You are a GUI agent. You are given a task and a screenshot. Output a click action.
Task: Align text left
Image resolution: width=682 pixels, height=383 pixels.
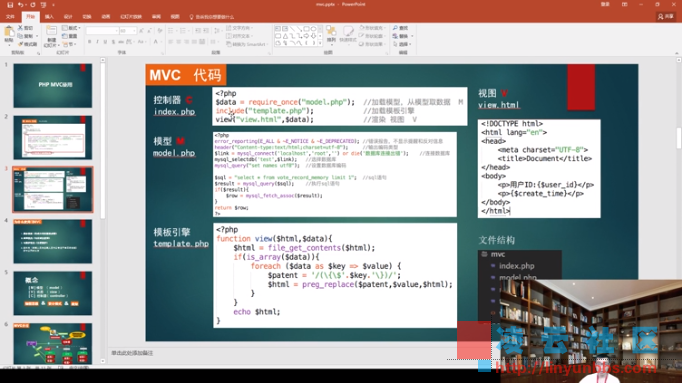[x=170, y=42]
